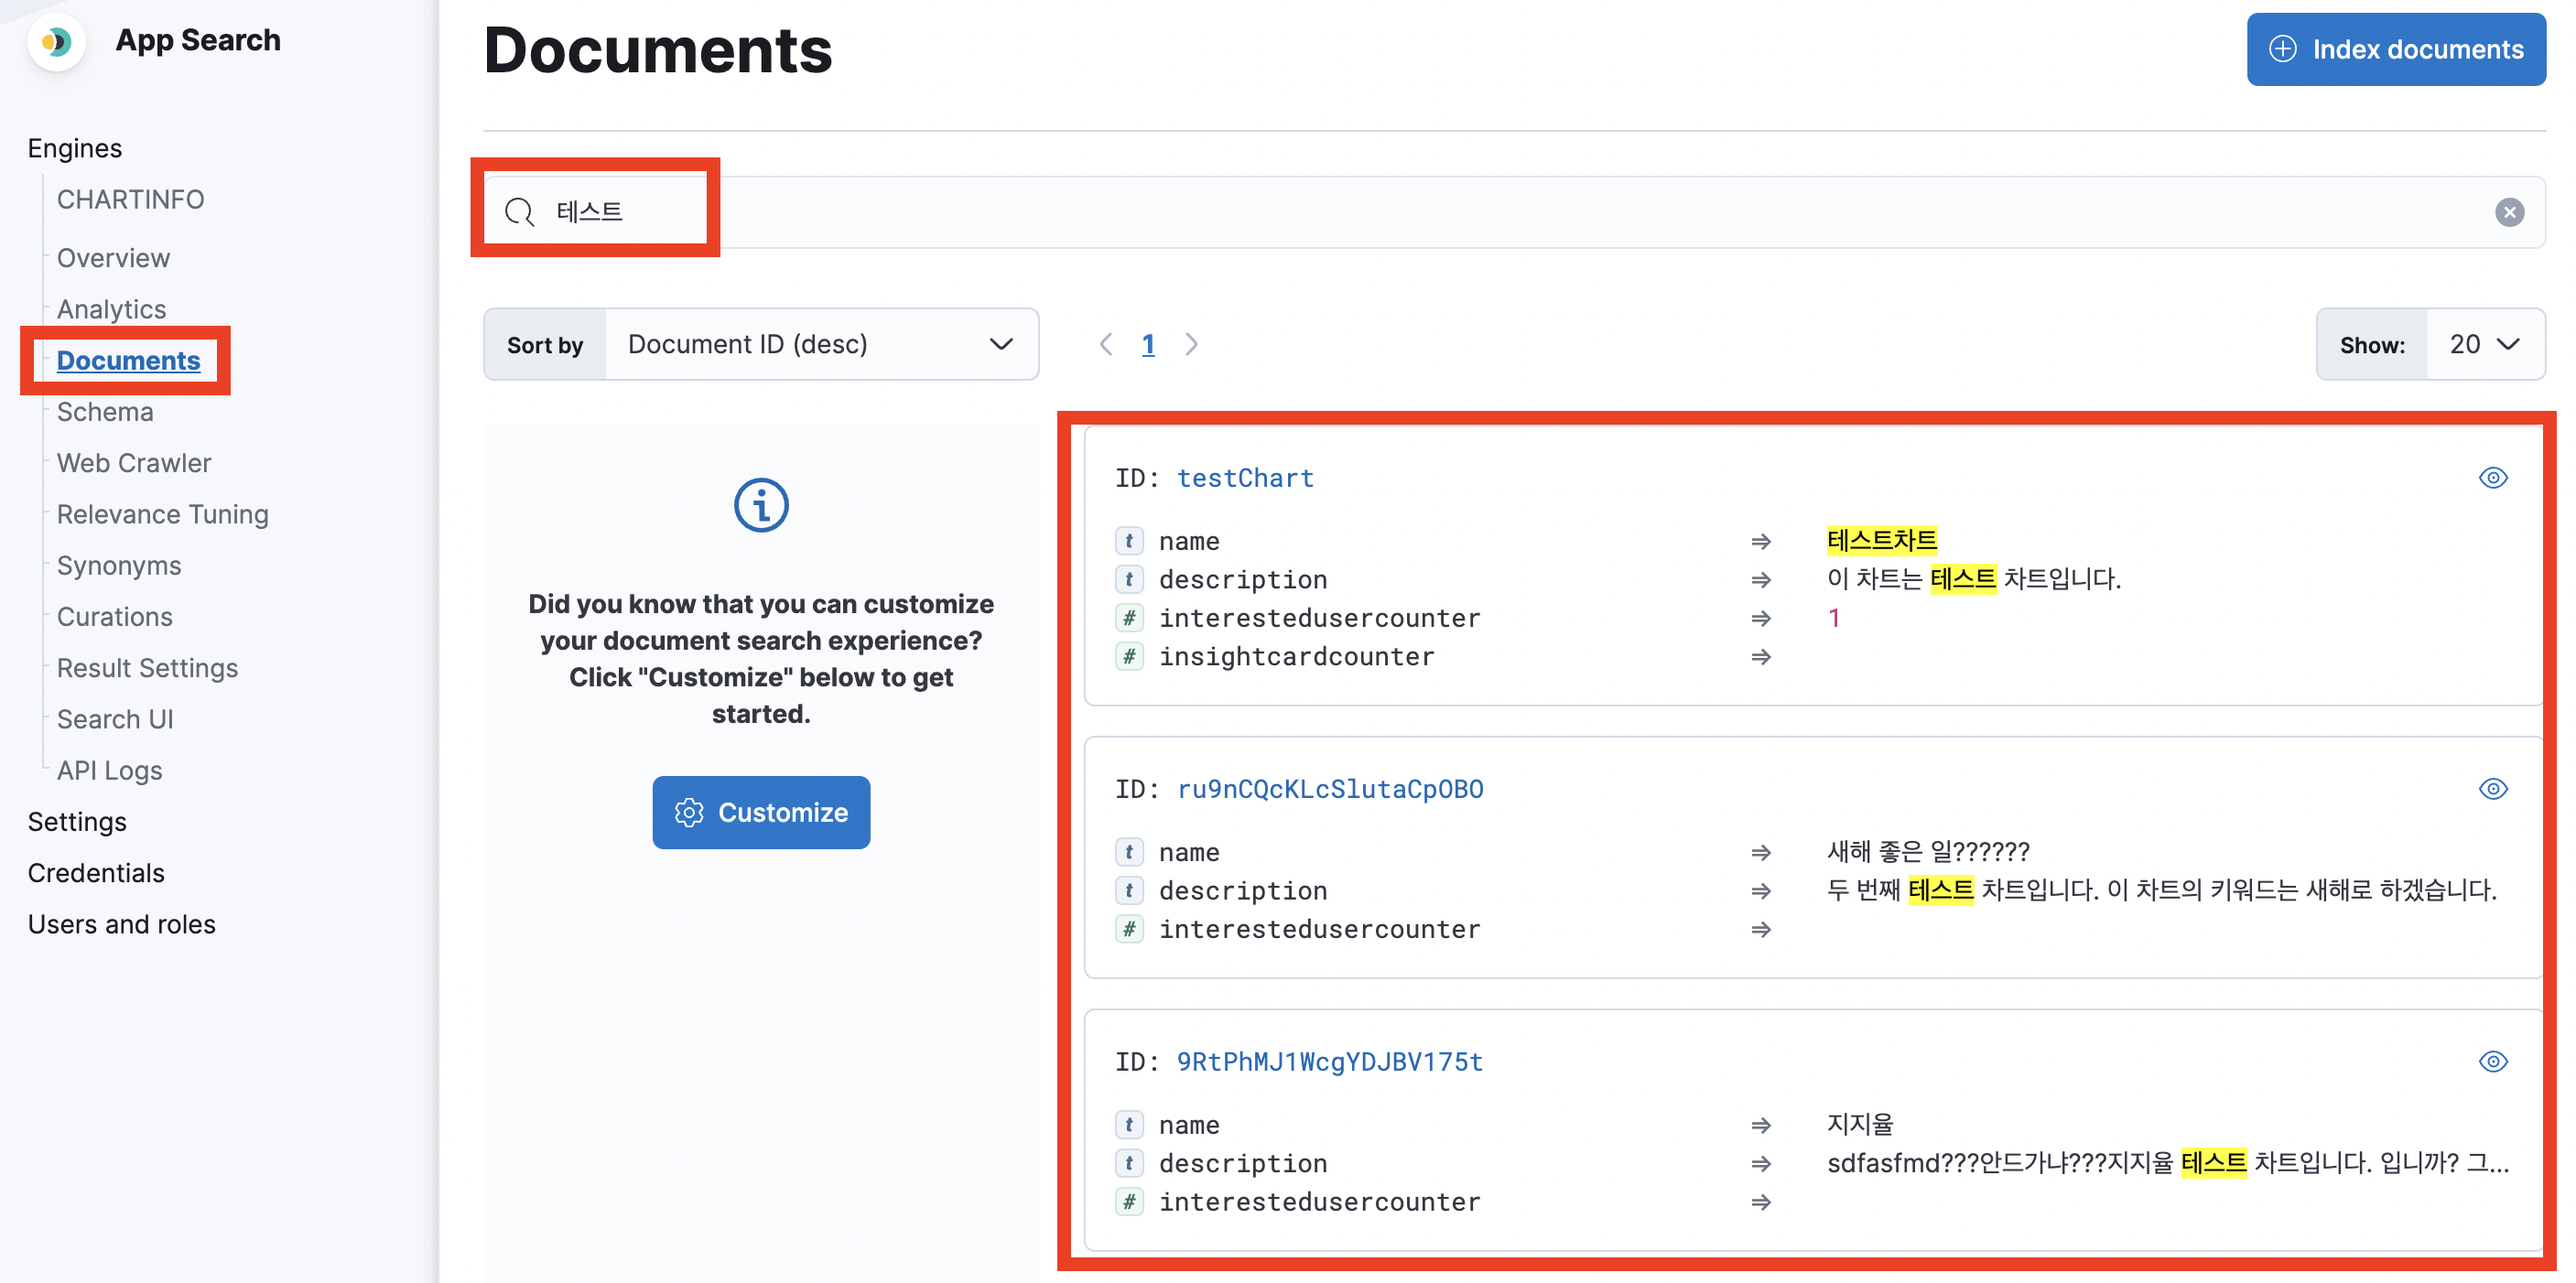Viewport: 2576px width, 1283px height.
Task: View testChart document via eye icon
Action: tap(2493, 478)
